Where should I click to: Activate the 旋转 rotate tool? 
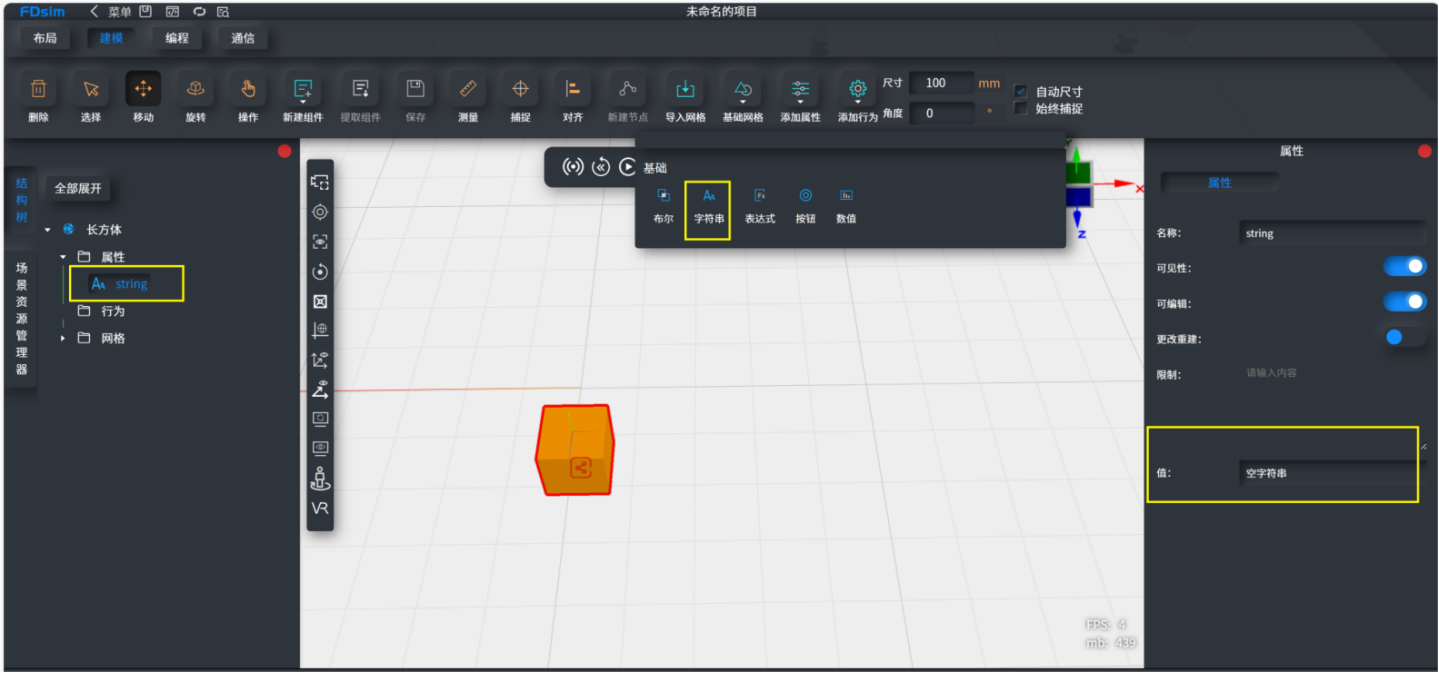[x=196, y=89]
